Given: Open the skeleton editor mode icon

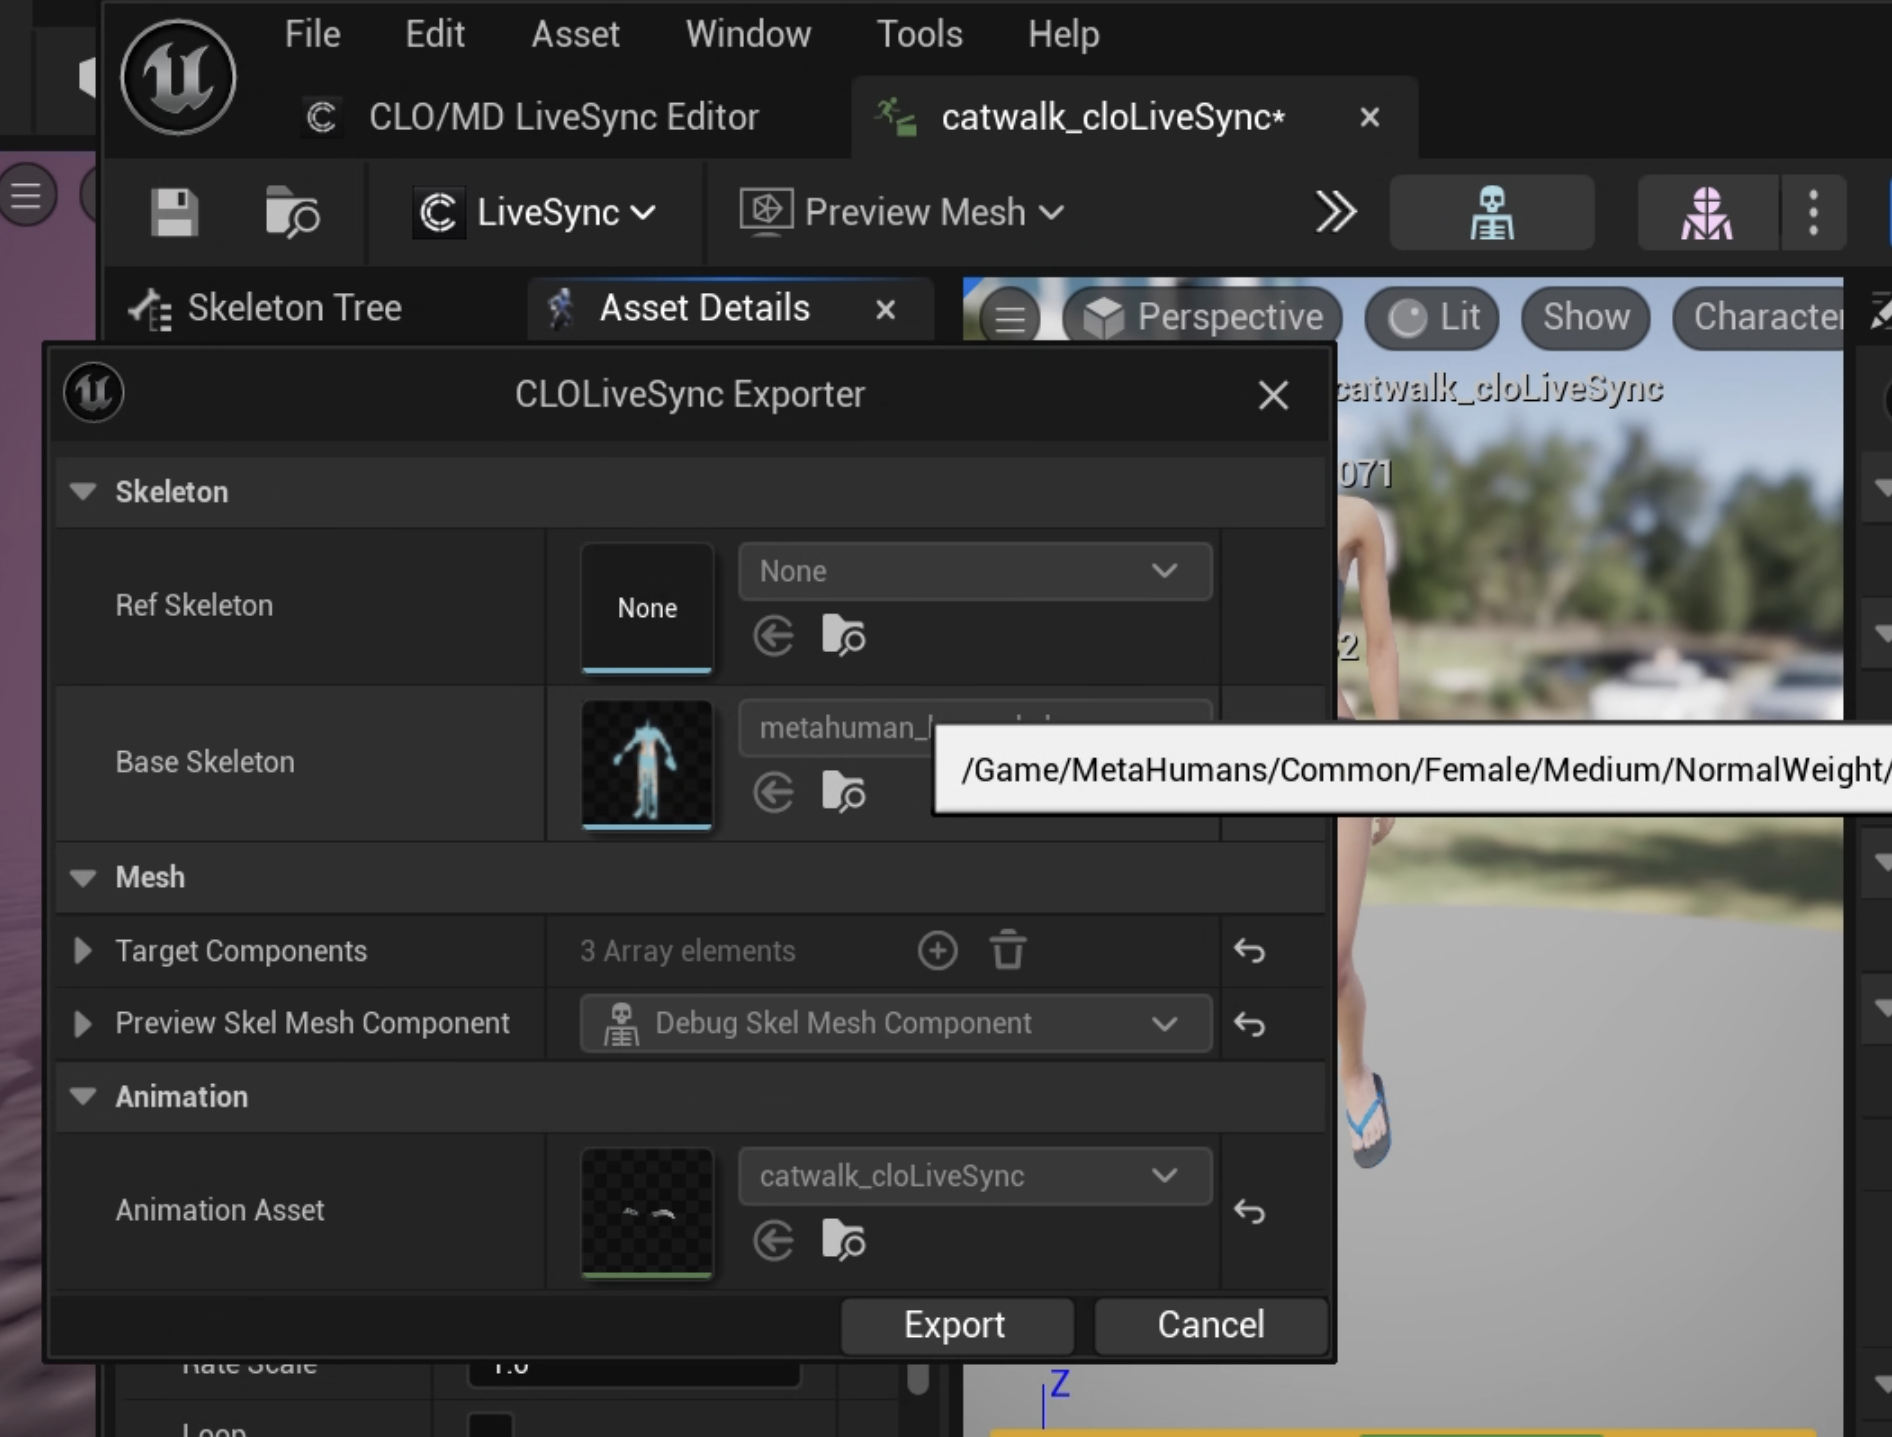Looking at the screenshot, I should (1491, 212).
